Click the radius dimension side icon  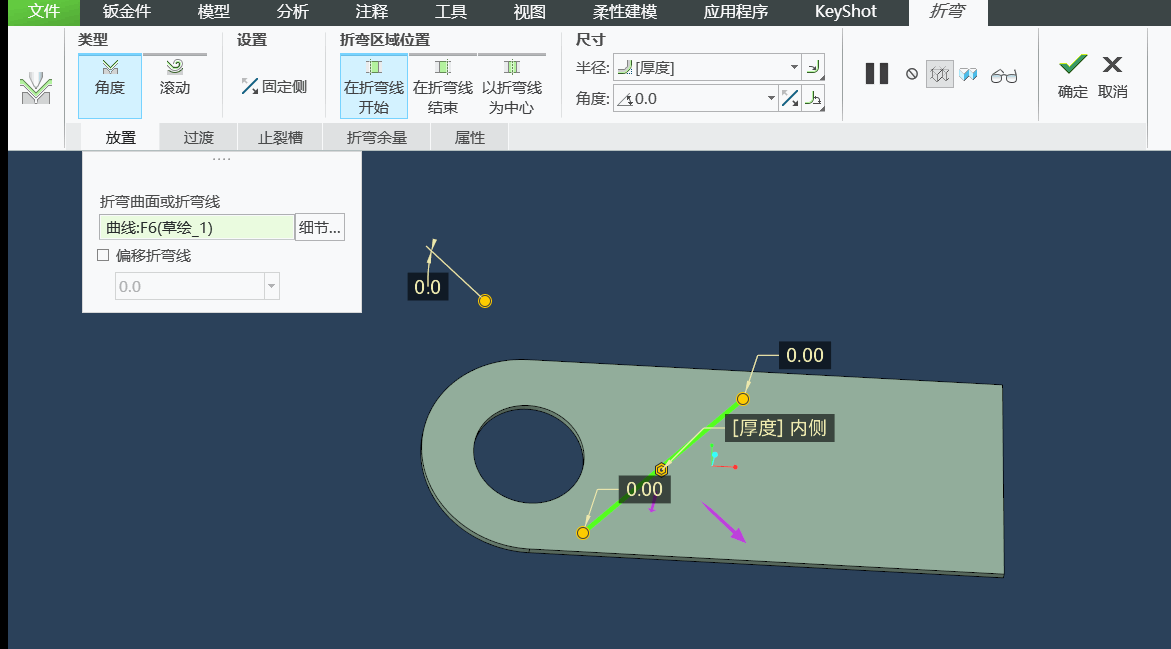point(813,67)
